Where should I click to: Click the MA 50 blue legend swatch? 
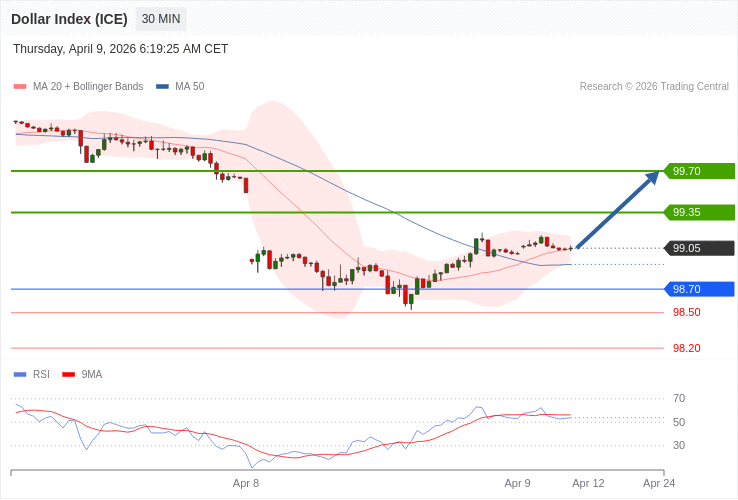pyautogui.click(x=162, y=87)
